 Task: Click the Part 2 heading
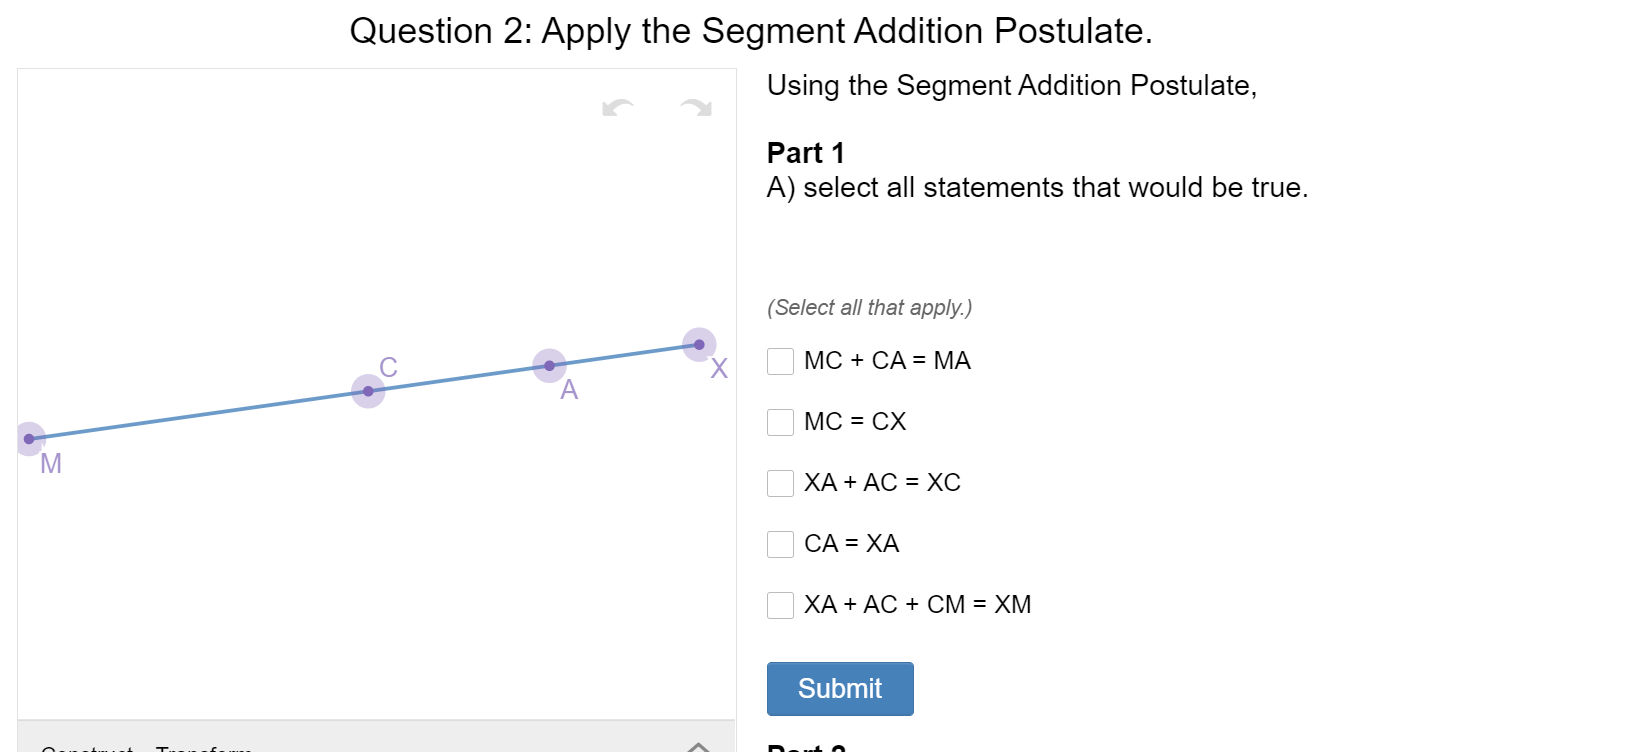[805, 748]
